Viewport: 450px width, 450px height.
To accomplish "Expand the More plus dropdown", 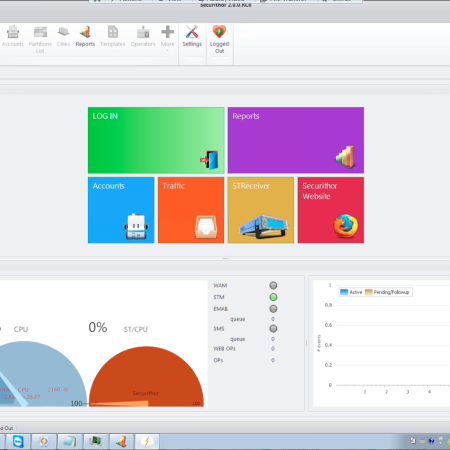I will click(x=167, y=37).
